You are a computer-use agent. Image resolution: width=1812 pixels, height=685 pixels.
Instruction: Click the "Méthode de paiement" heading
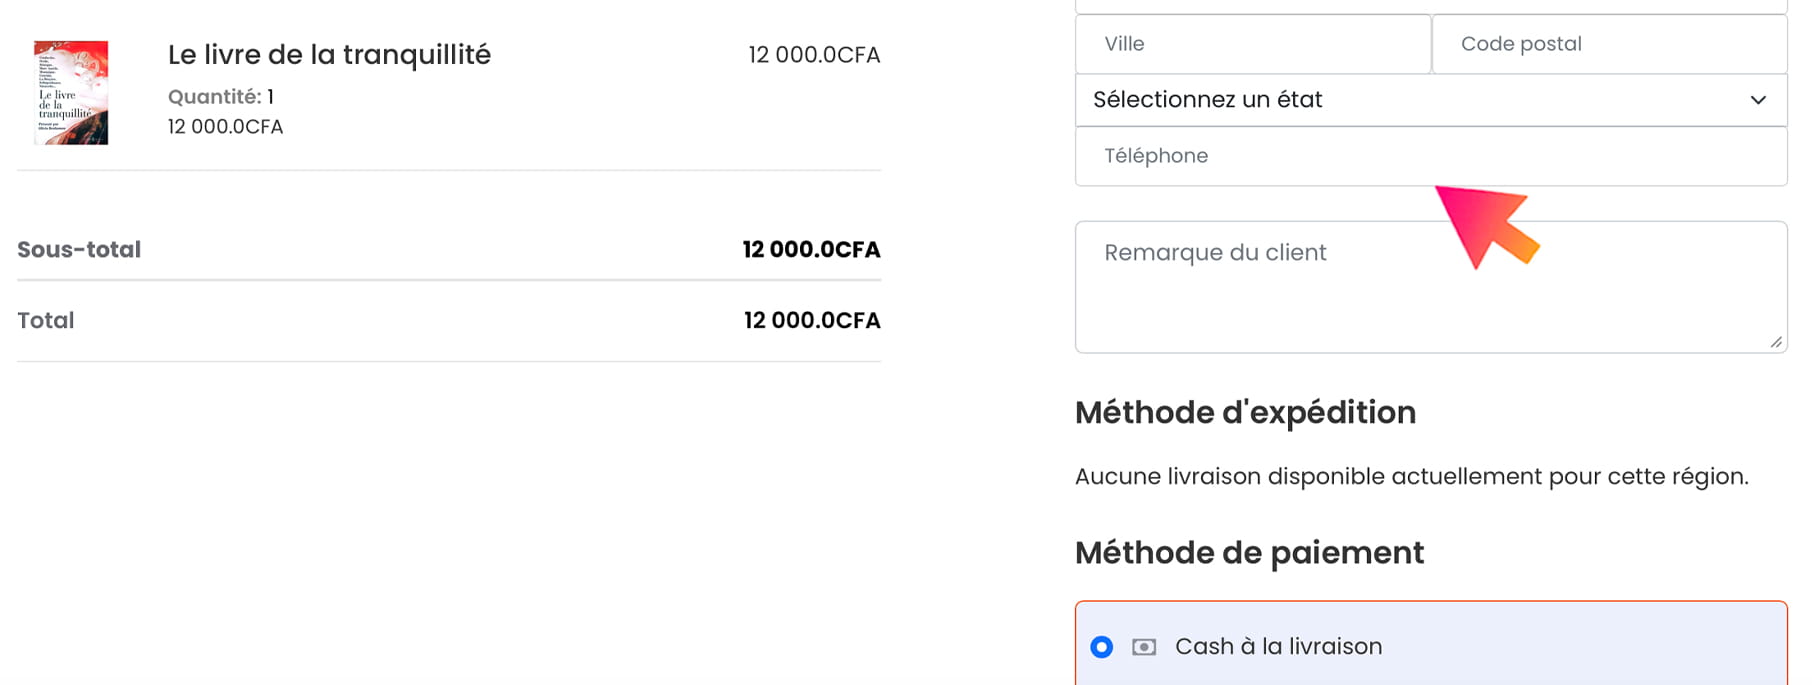click(1249, 553)
